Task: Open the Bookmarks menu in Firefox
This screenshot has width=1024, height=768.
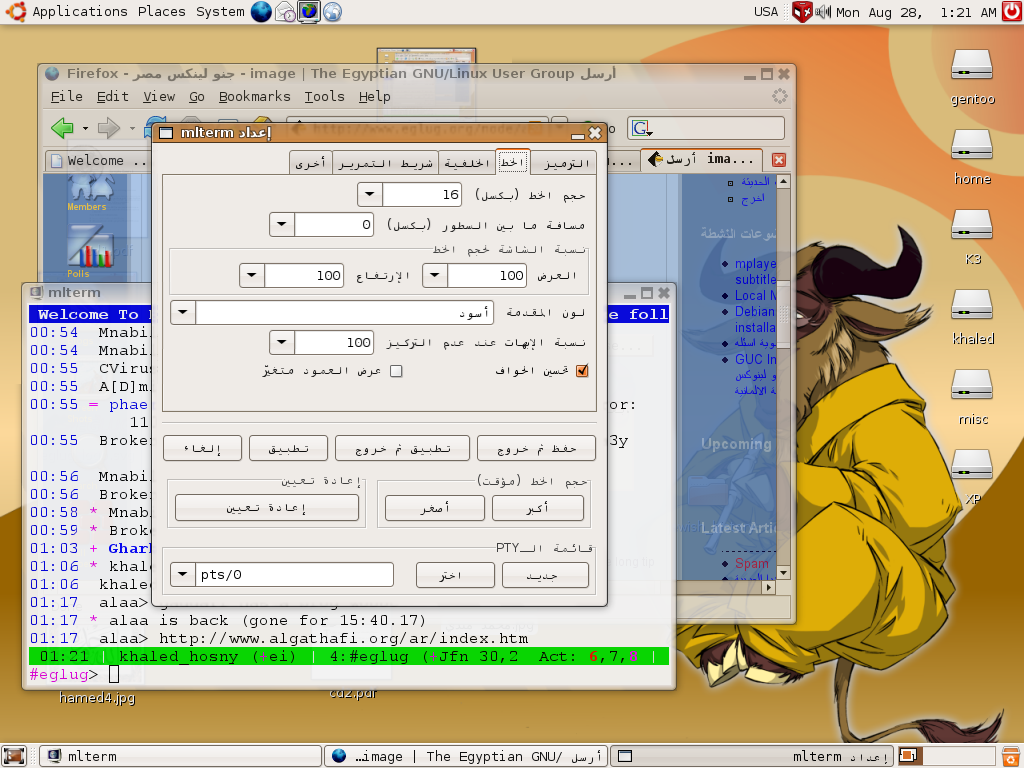Action: [x=254, y=97]
